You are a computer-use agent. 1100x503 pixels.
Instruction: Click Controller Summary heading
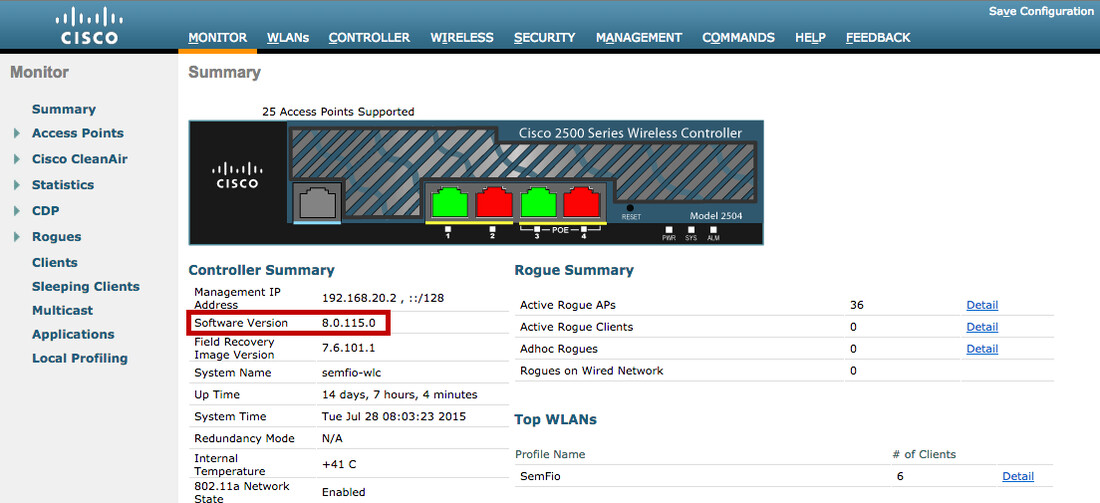coord(262,271)
